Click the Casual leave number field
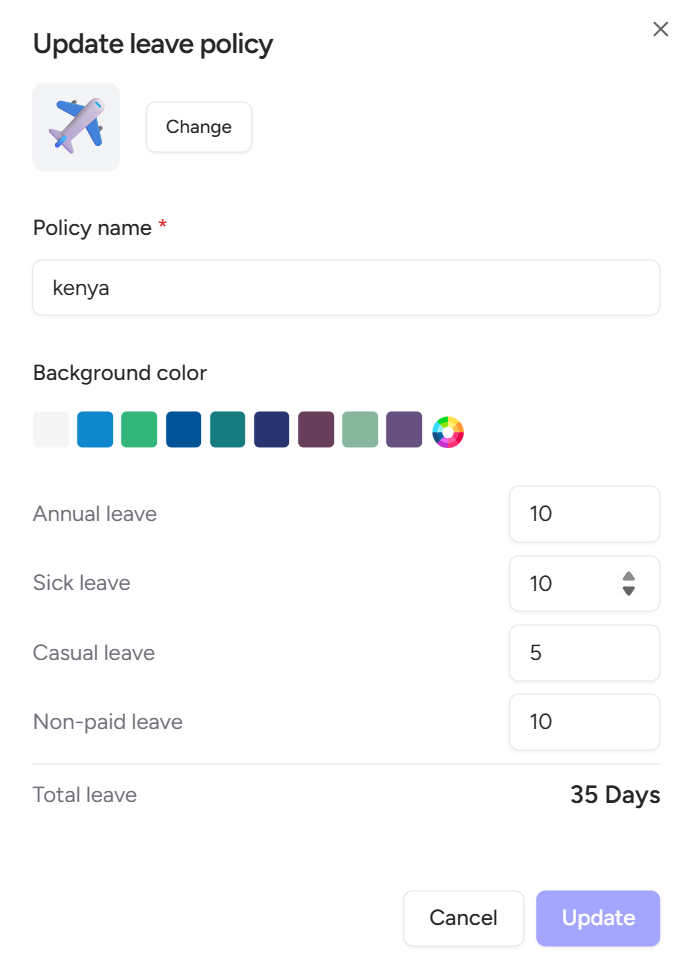The width and height of the screenshot is (689, 976). tap(584, 653)
